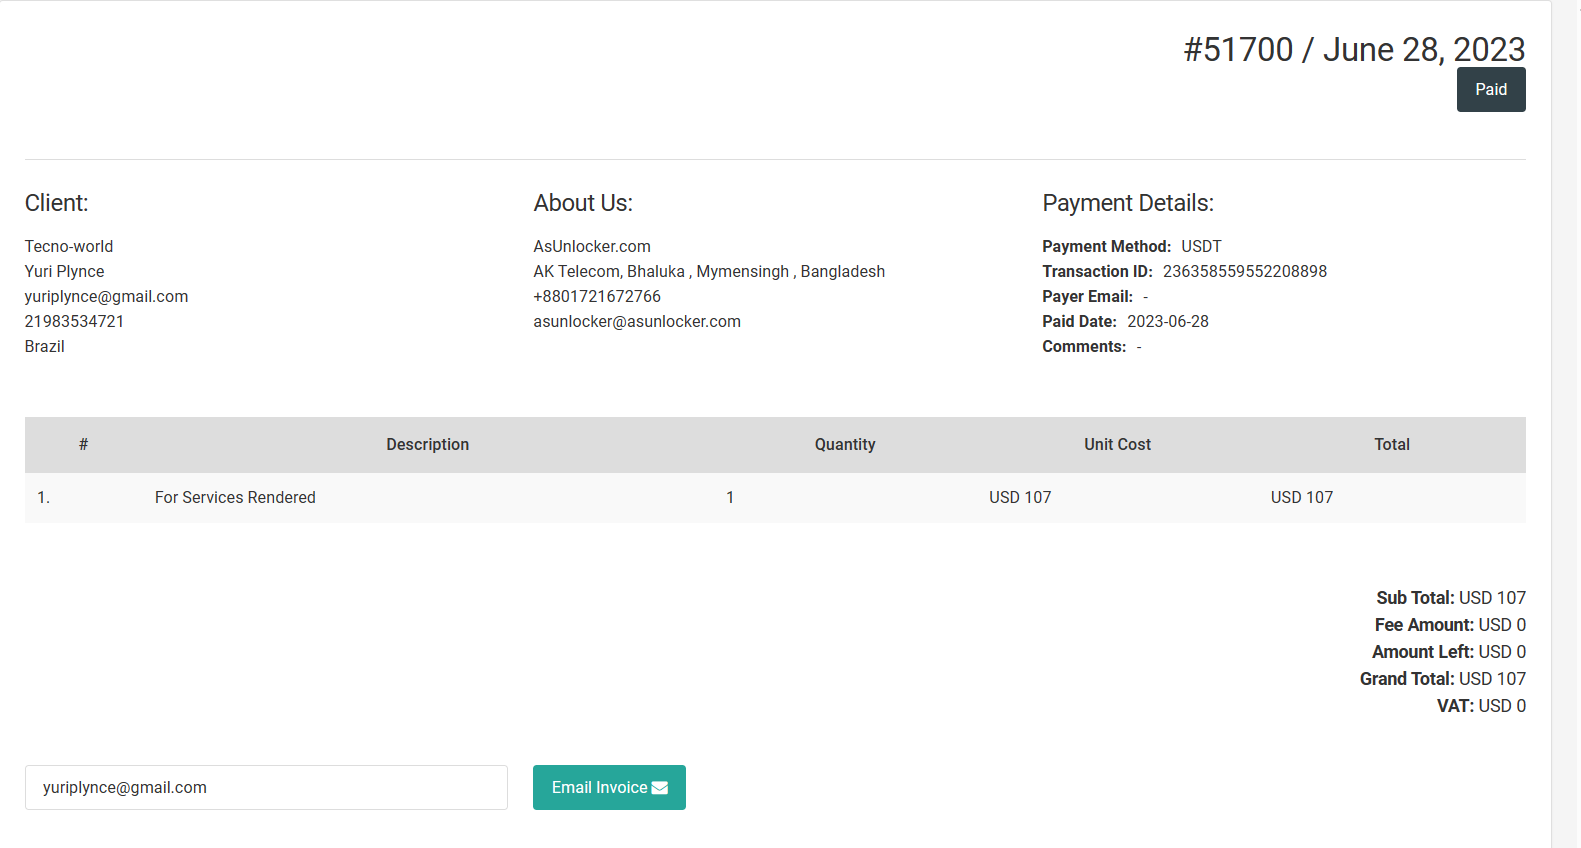Click the client contact Yuri Plynce
Image resolution: width=1581 pixels, height=848 pixels.
click(64, 271)
